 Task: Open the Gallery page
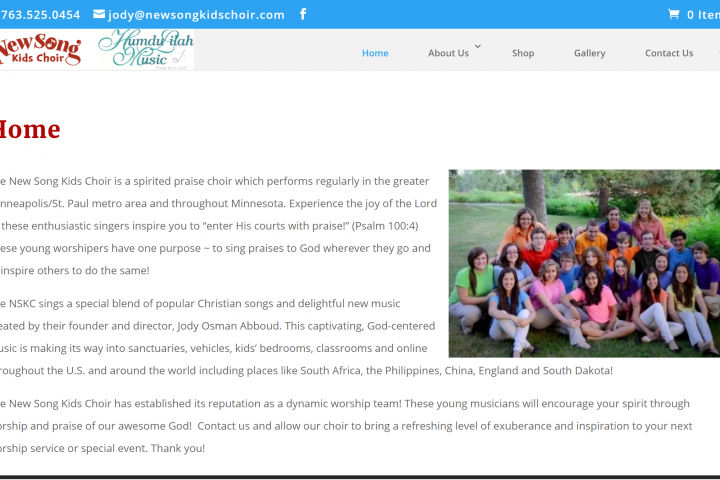590,53
